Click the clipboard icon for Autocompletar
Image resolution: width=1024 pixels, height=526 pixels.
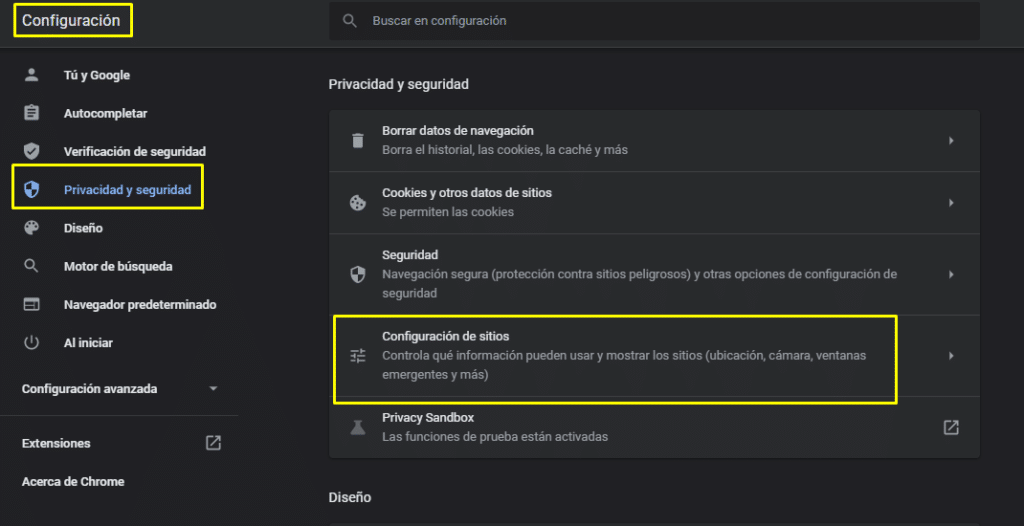click(x=32, y=113)
